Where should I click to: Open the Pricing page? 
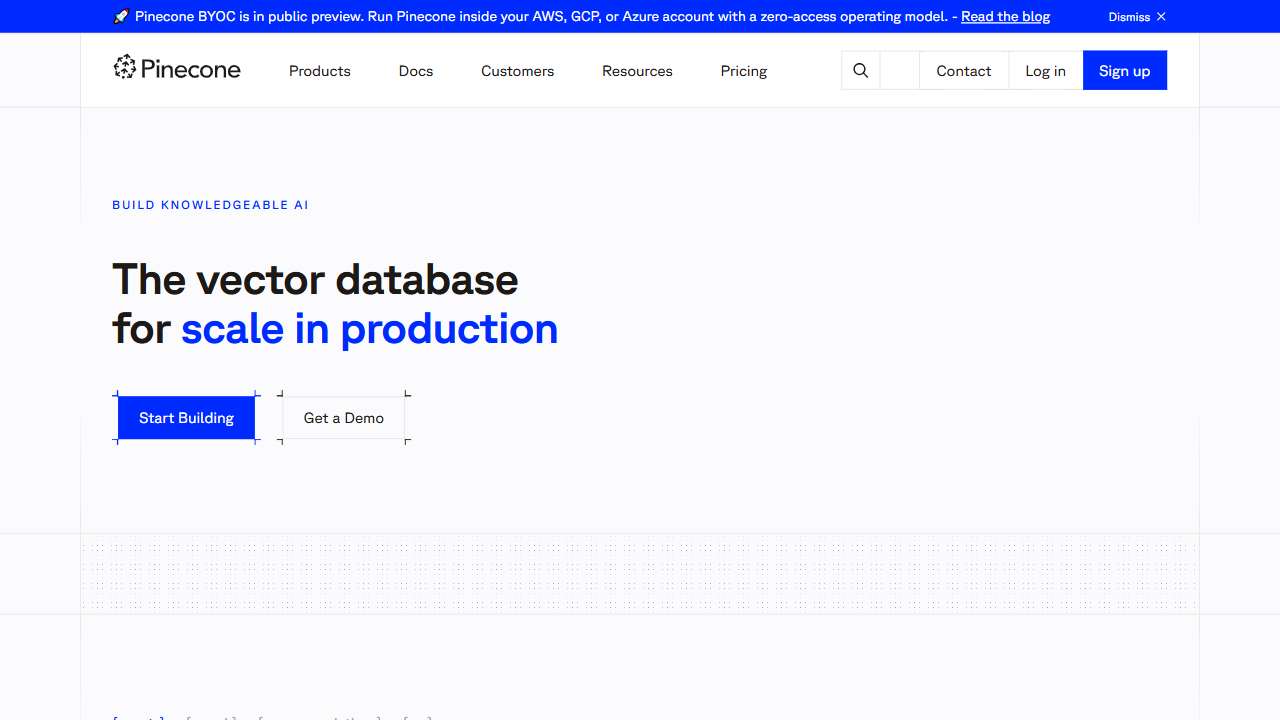744,71
